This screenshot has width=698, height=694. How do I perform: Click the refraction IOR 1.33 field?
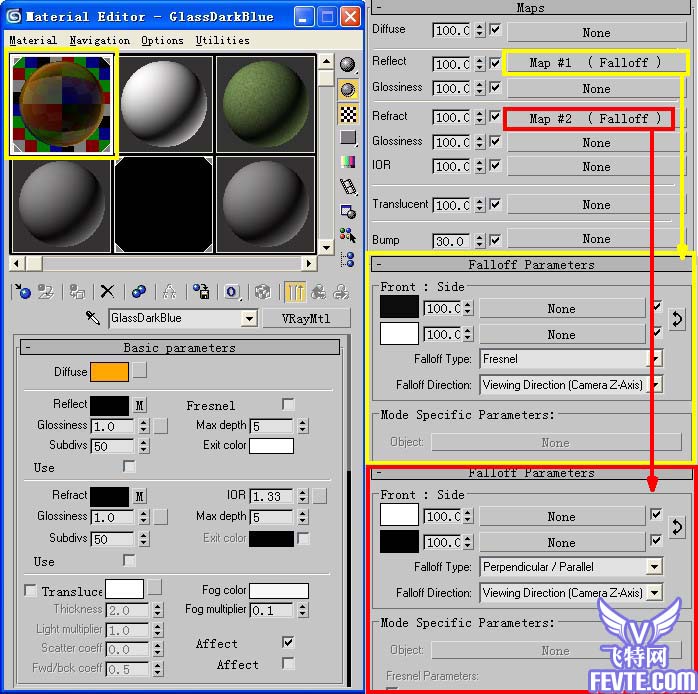click(272, 496)
